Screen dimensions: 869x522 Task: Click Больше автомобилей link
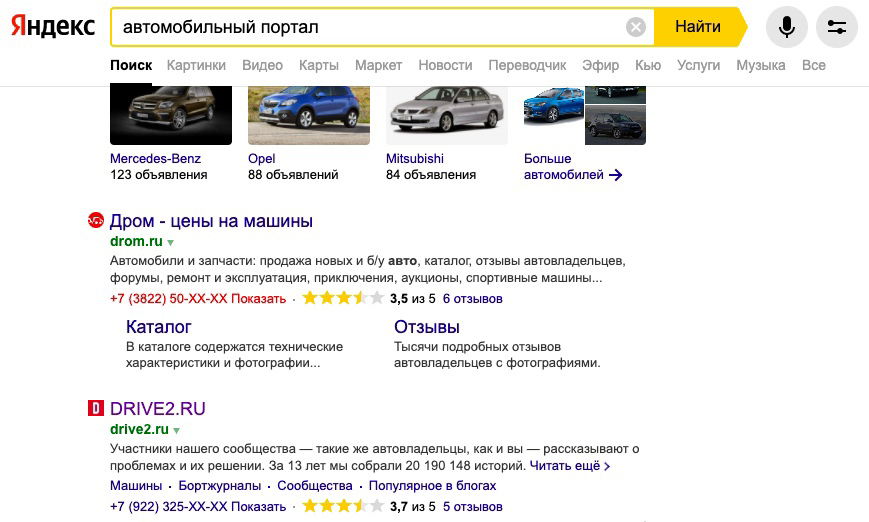click(564, 167)
